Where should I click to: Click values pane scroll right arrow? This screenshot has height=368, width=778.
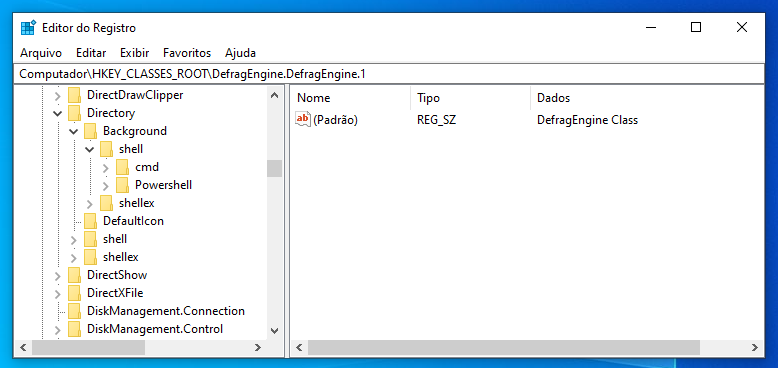pos(755,348)
